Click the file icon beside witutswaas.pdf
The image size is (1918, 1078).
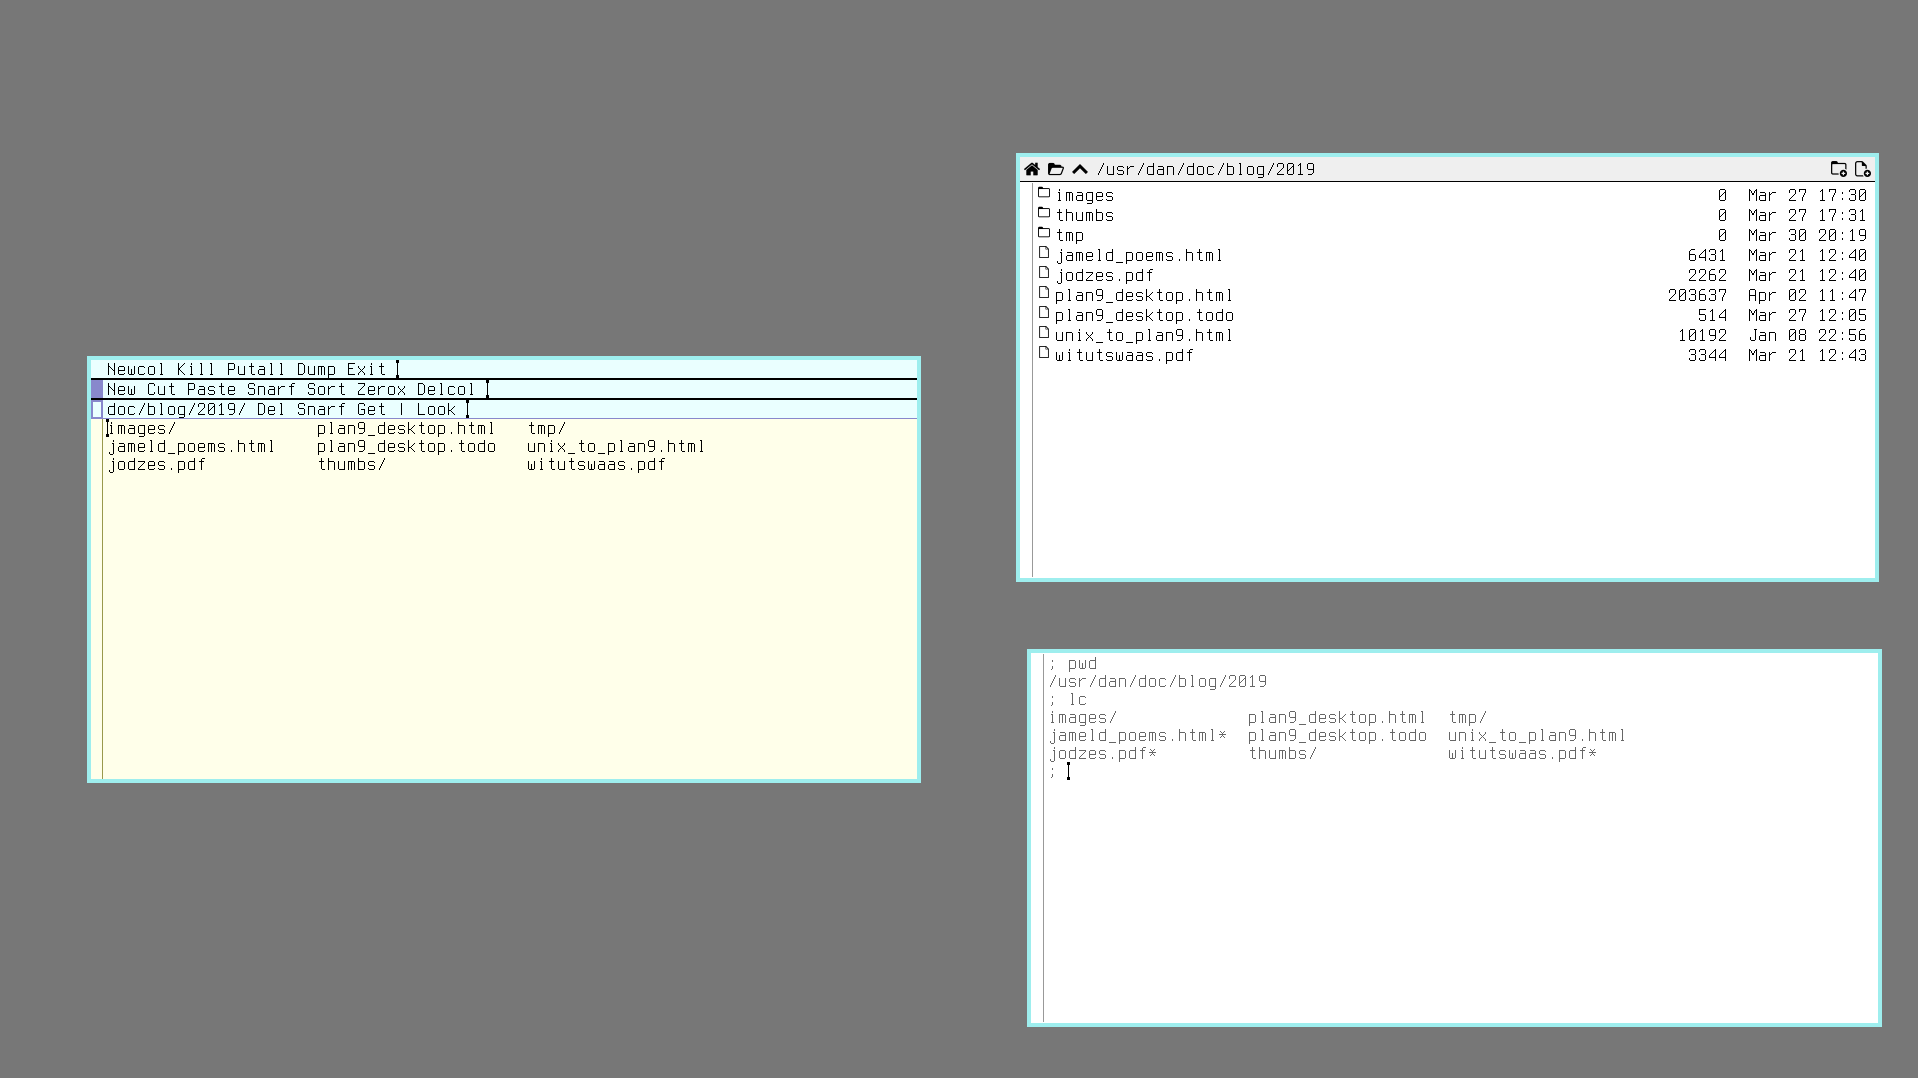coord(1044,354)
